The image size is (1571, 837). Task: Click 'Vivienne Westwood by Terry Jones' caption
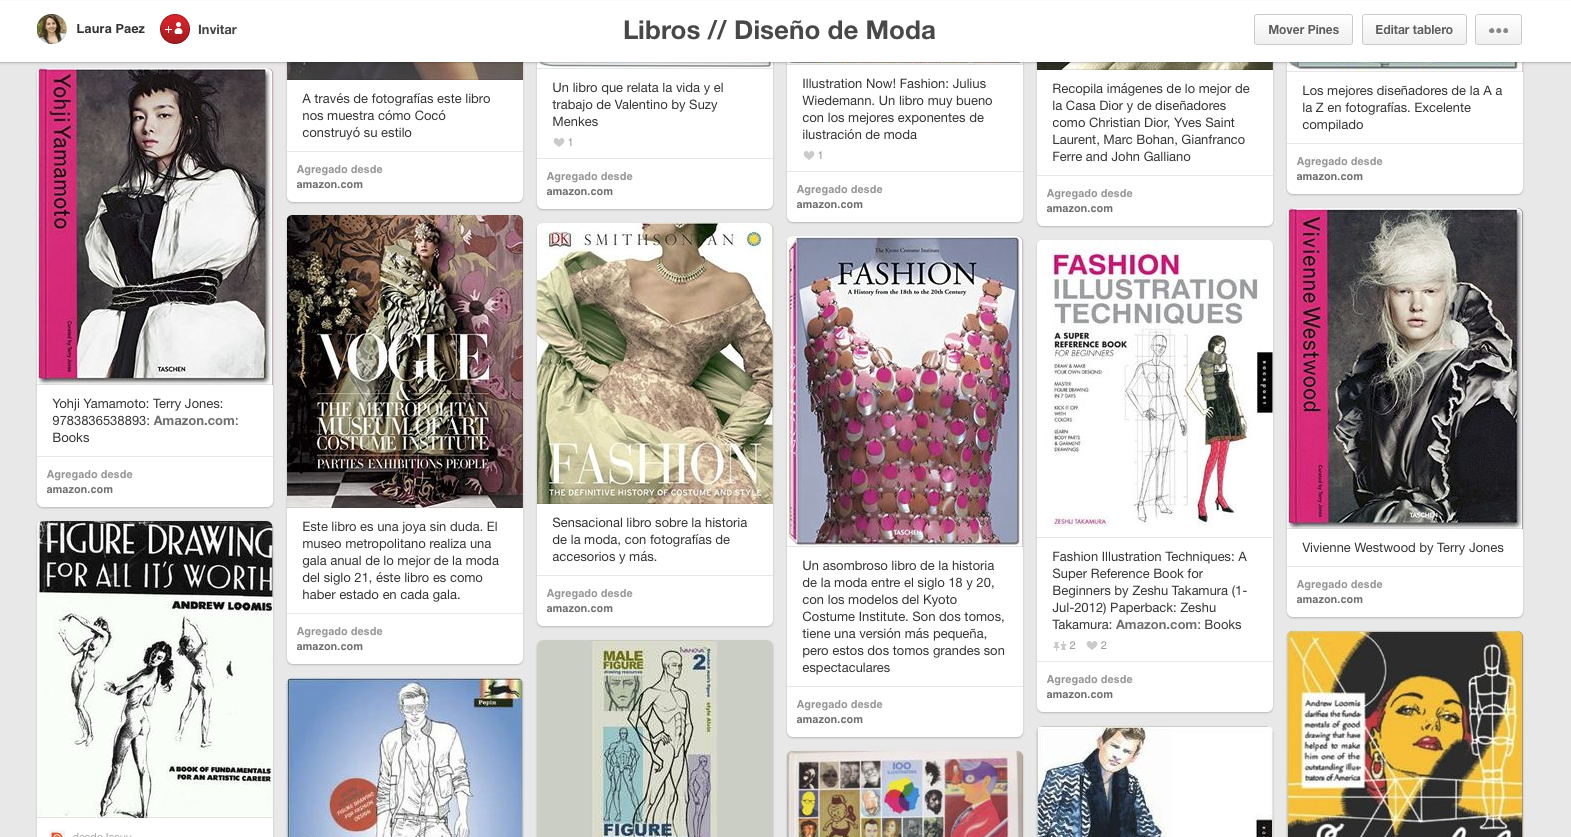coord(1403,547)
